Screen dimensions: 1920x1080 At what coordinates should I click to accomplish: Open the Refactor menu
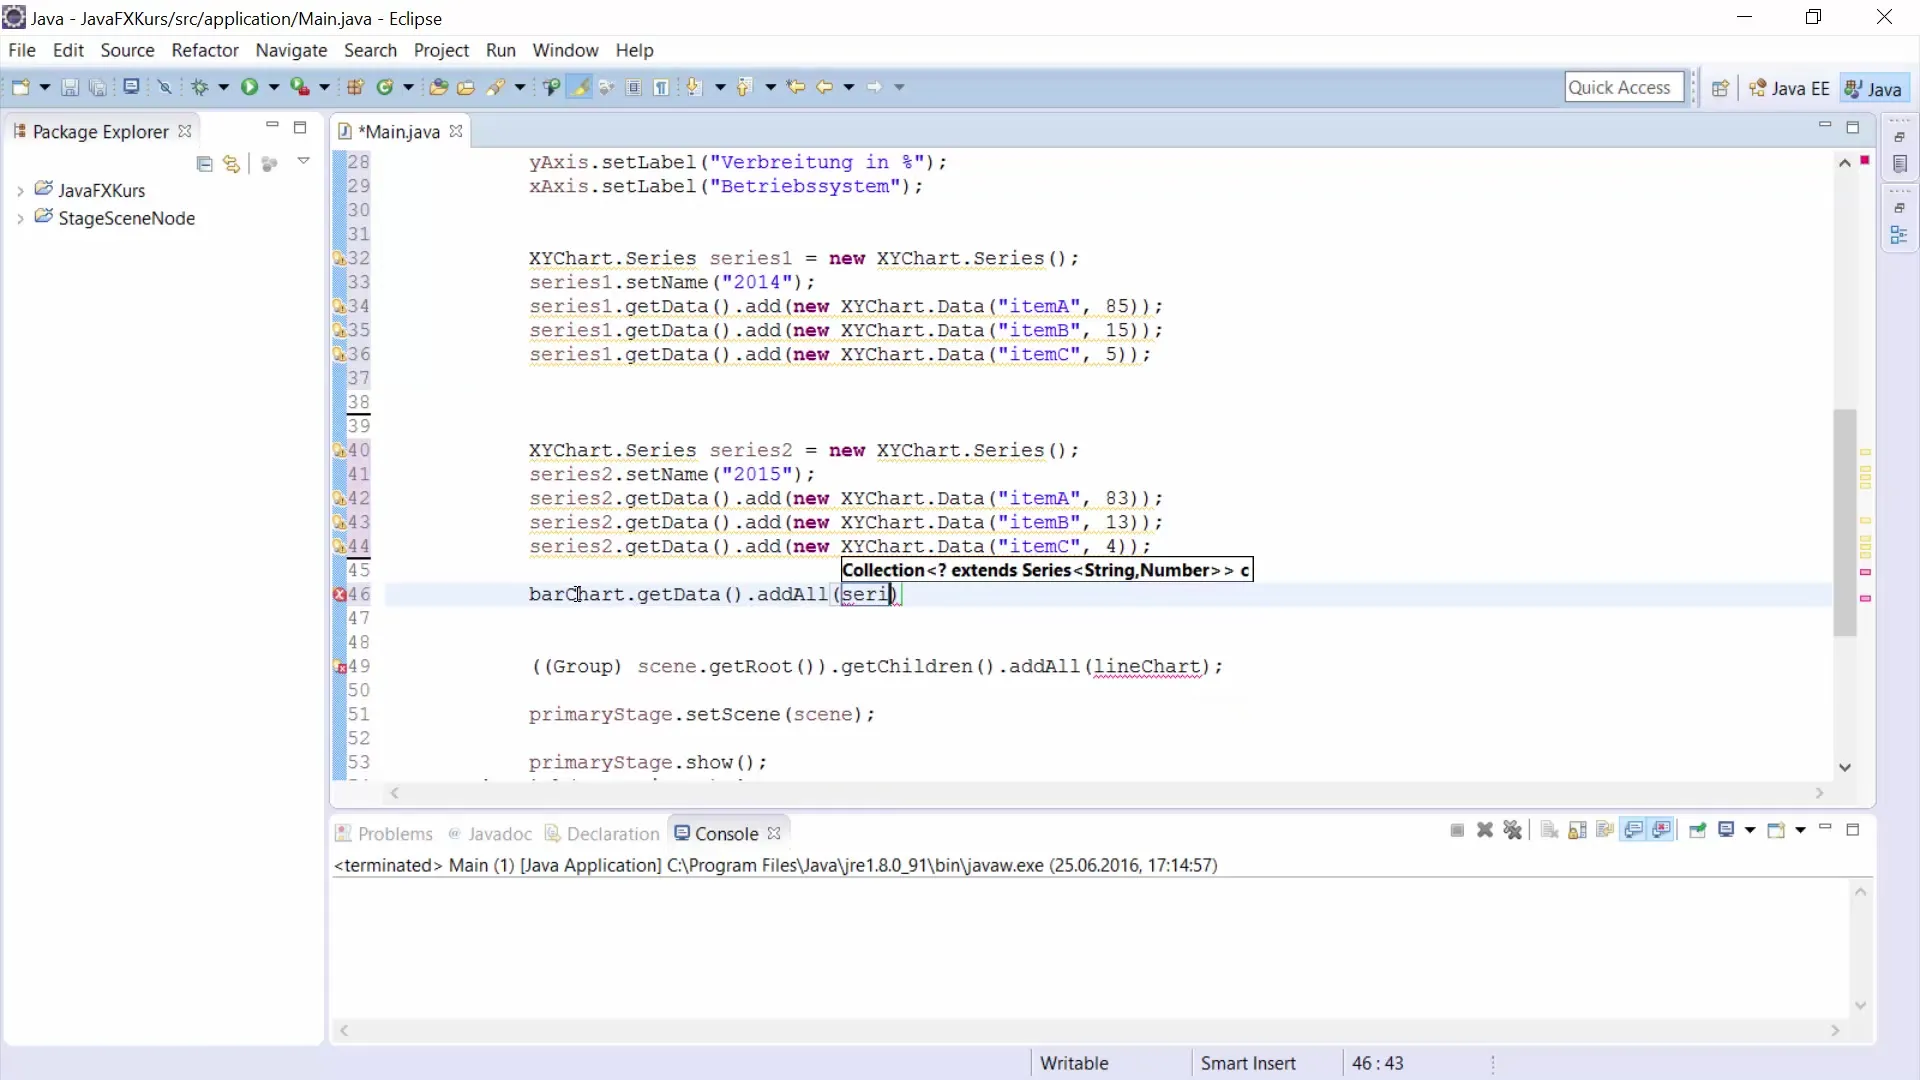pos(205,50)
